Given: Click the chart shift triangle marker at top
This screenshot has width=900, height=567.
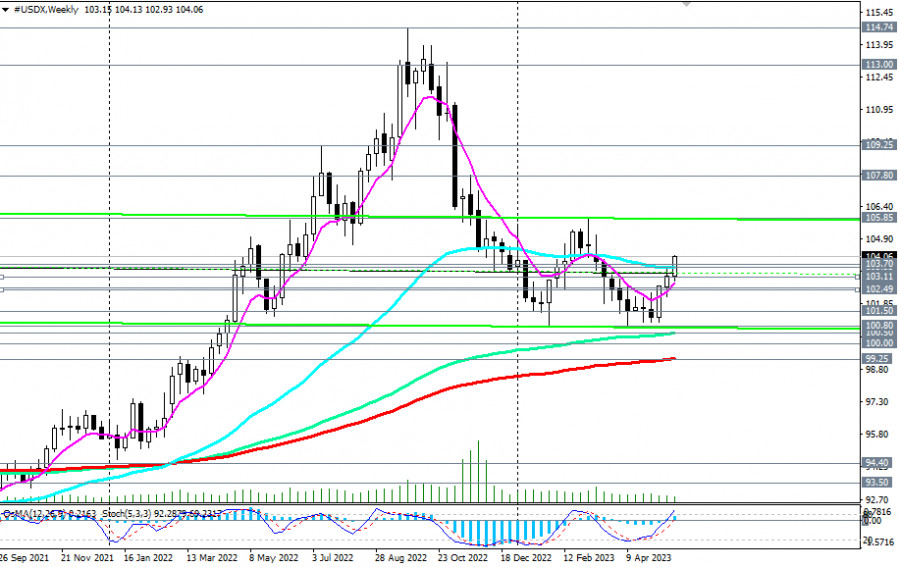Looking at the screenshot, I should (x=686, y=4).
